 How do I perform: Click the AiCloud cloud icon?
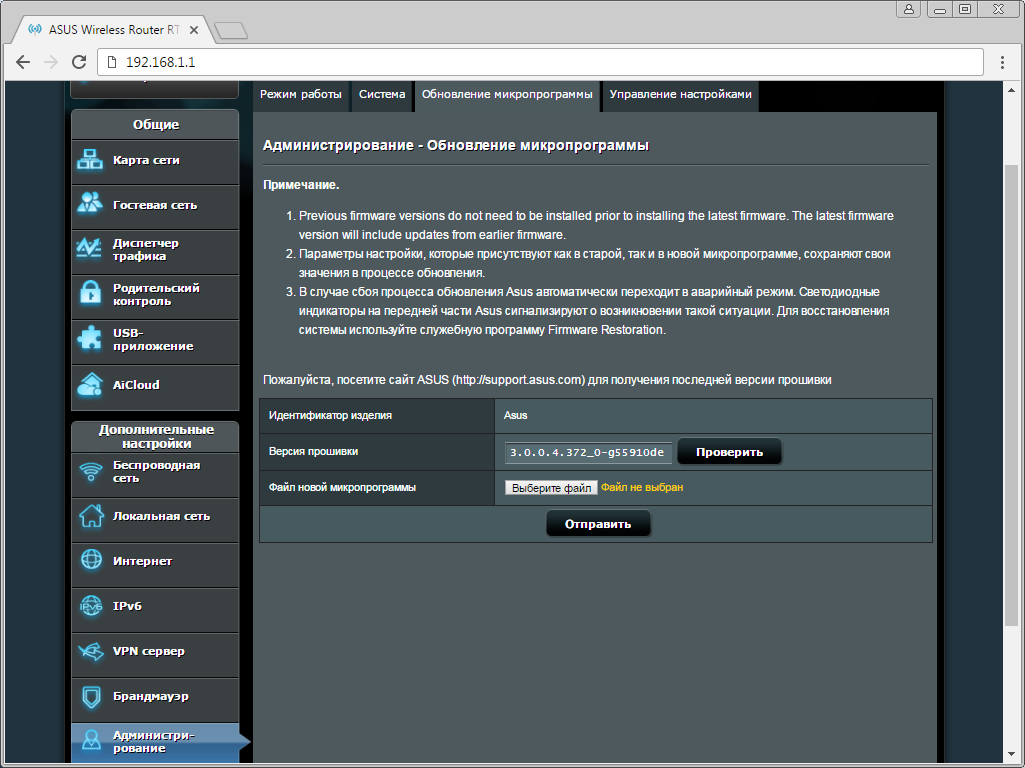click(x=90, y=384)
